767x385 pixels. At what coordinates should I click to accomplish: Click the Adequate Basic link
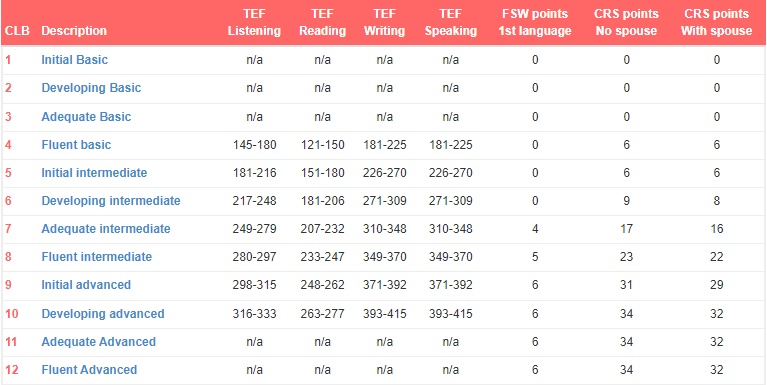[x=86, y=116]
